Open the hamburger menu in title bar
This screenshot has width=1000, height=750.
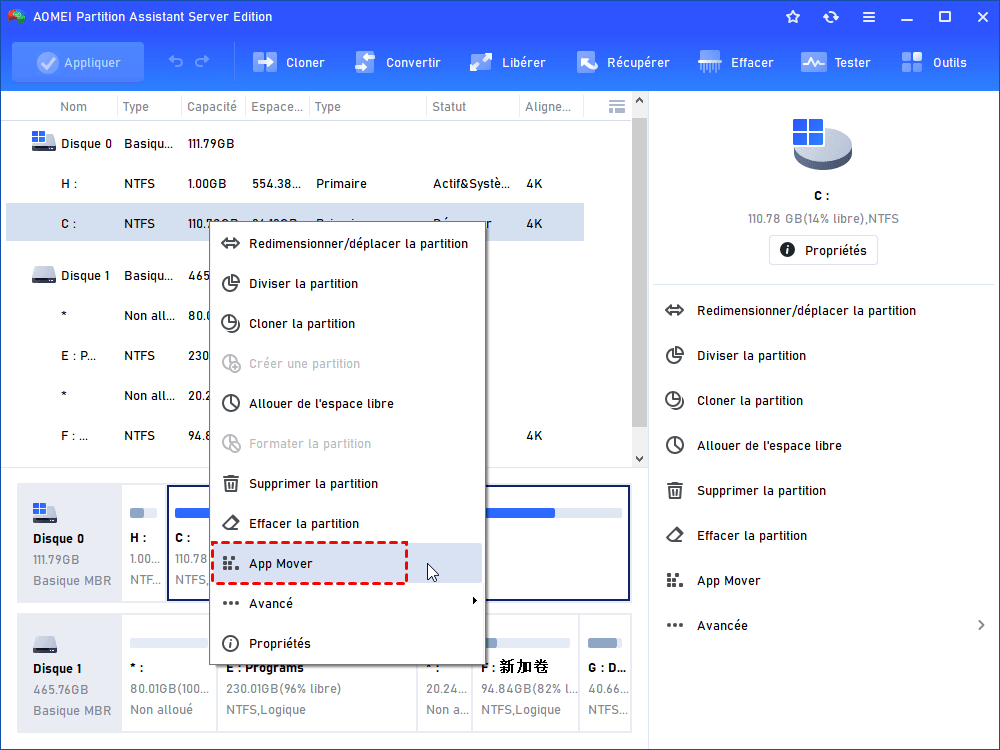tap(869, 17)
